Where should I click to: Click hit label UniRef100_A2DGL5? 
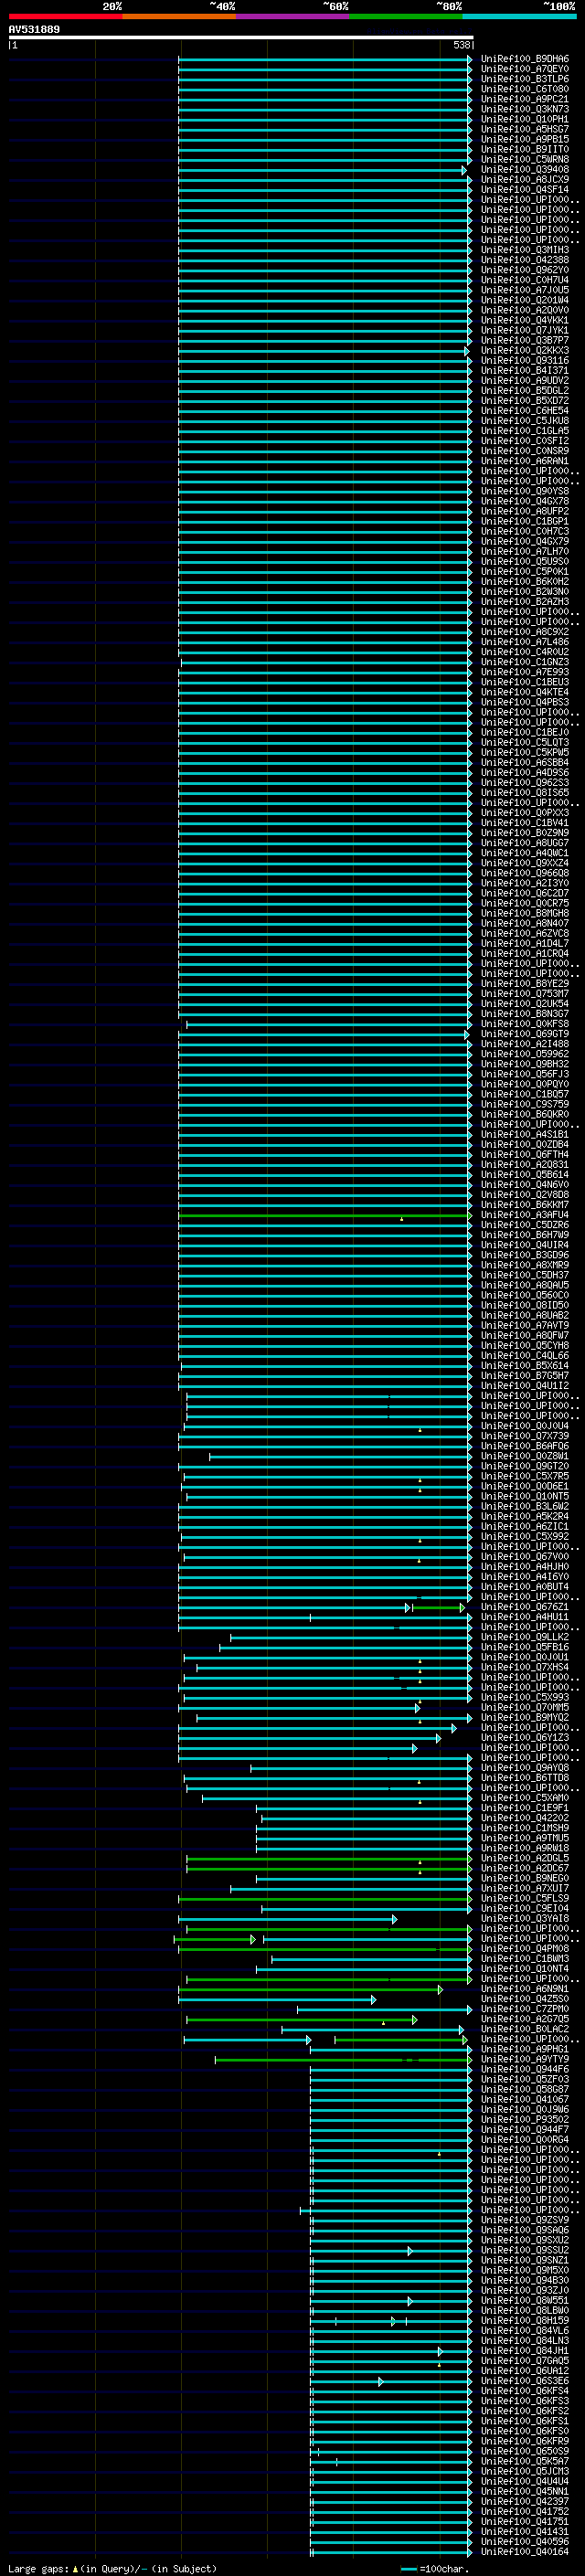(524, 1858)
